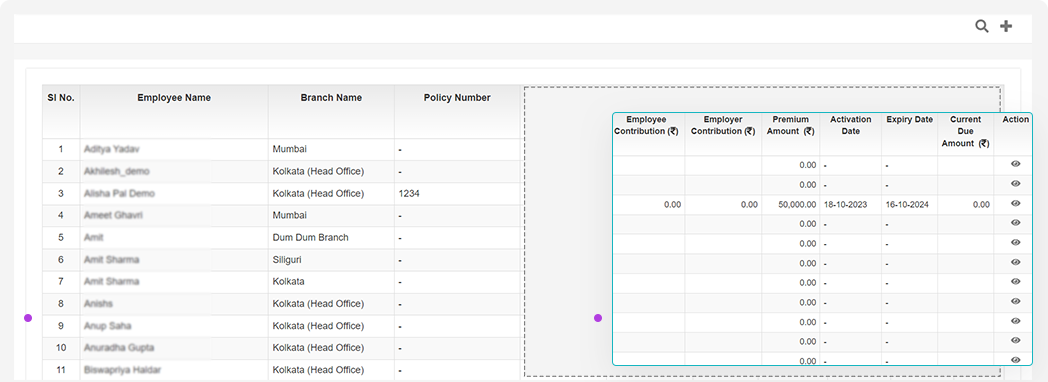This screenshot has width=1048, height=382.
Task: Select employee Alisha Pal Demo
Action: 120,194
